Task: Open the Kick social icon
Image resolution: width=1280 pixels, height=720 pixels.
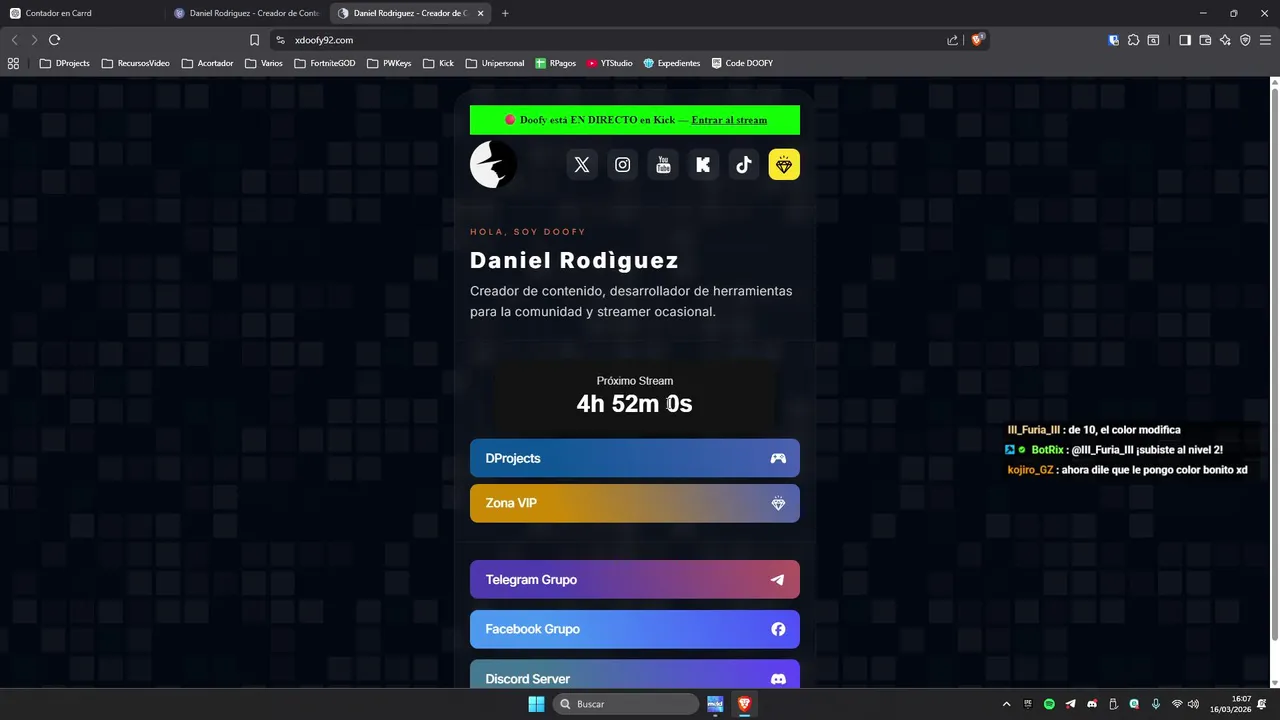Action: [x=703, y=165]
